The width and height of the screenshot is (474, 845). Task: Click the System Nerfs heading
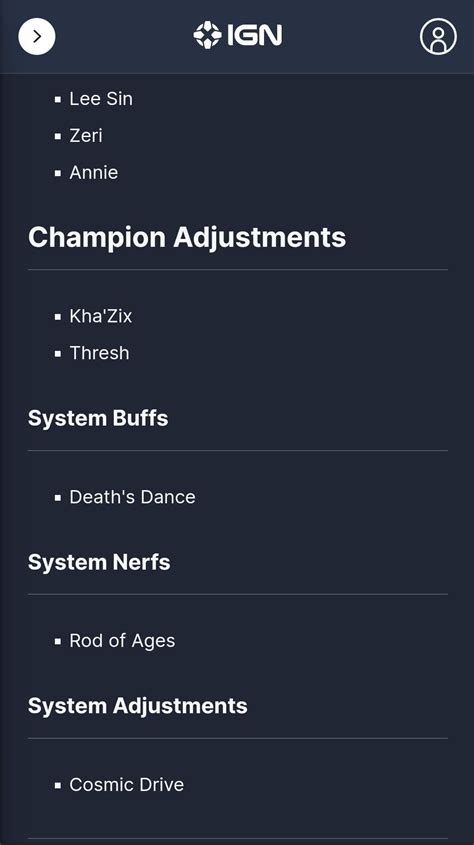99,562
